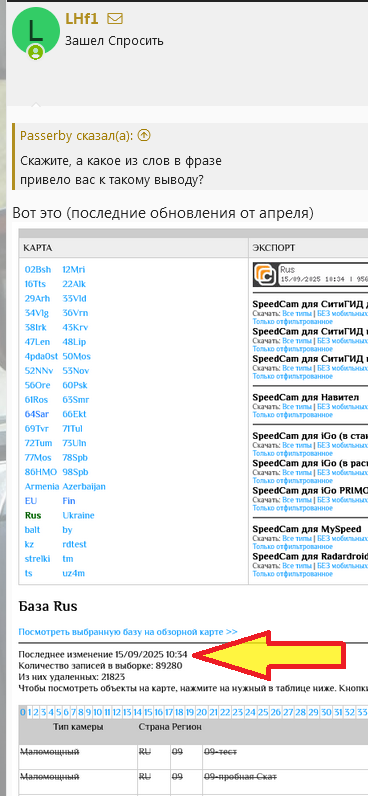
Task: Open the Armenia map link
Action: [42, 486]
